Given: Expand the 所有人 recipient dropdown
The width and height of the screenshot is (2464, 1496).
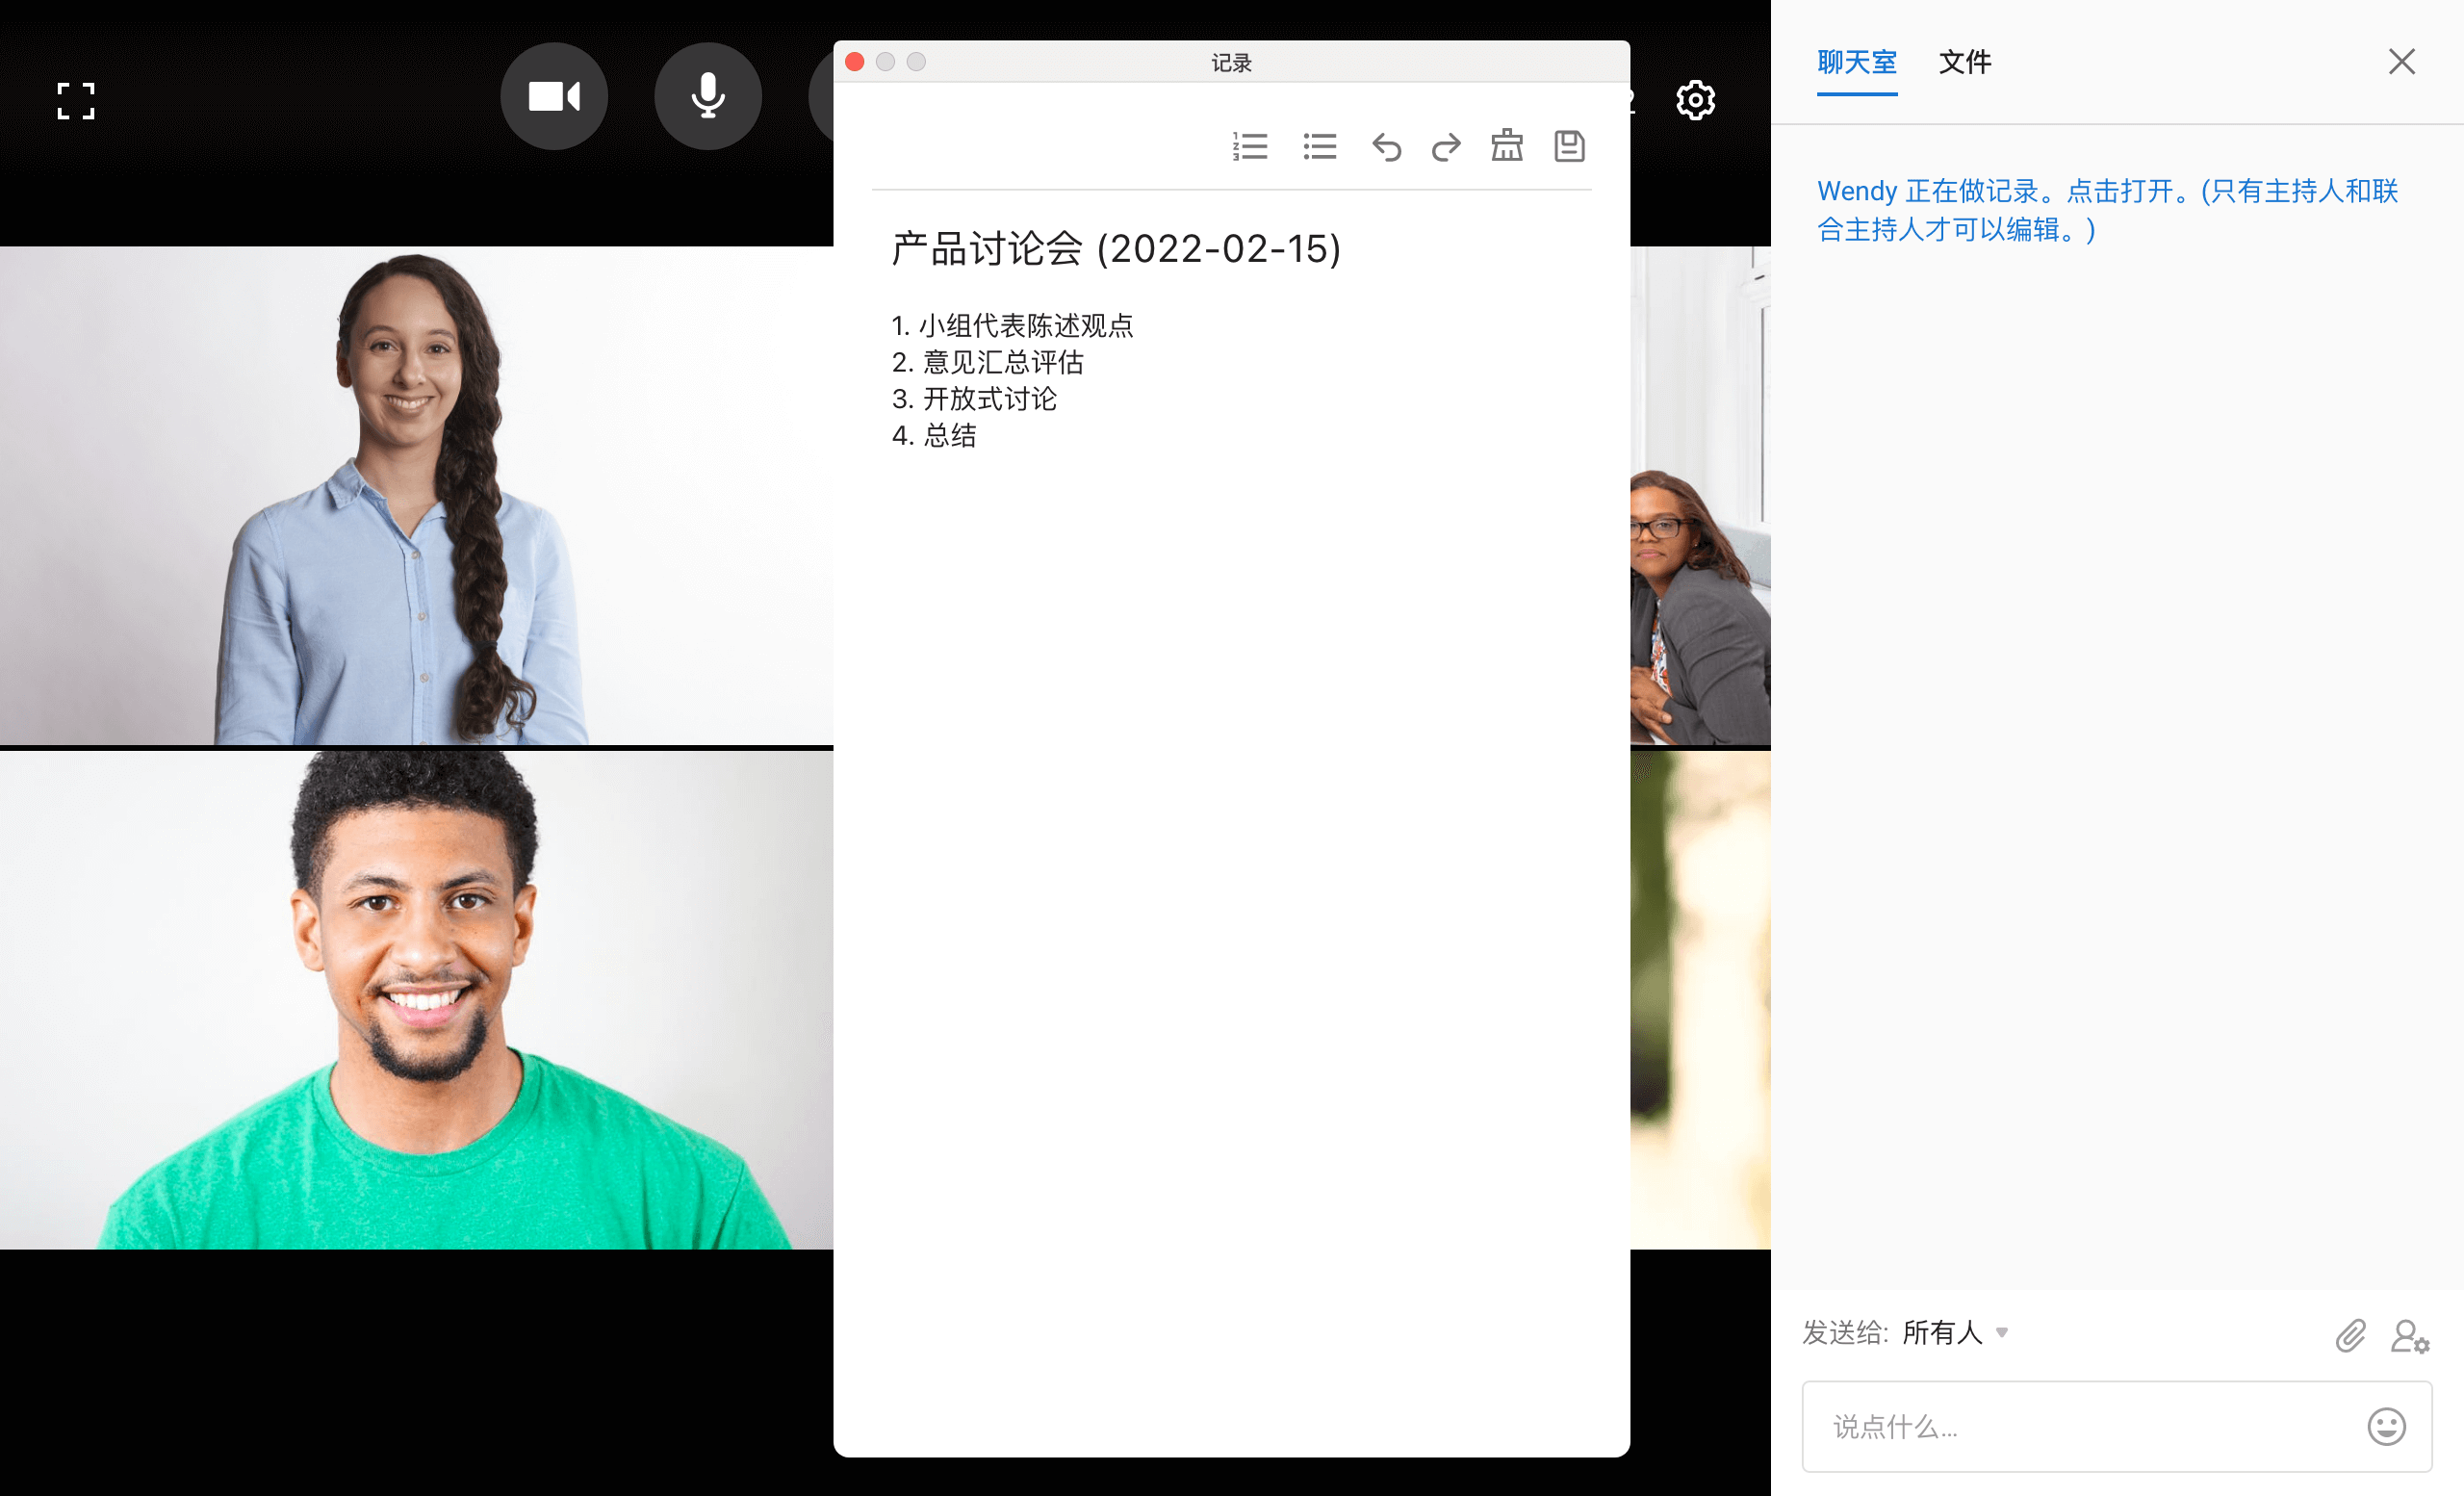Looking at the screenshot, I should [1955, 1332].
